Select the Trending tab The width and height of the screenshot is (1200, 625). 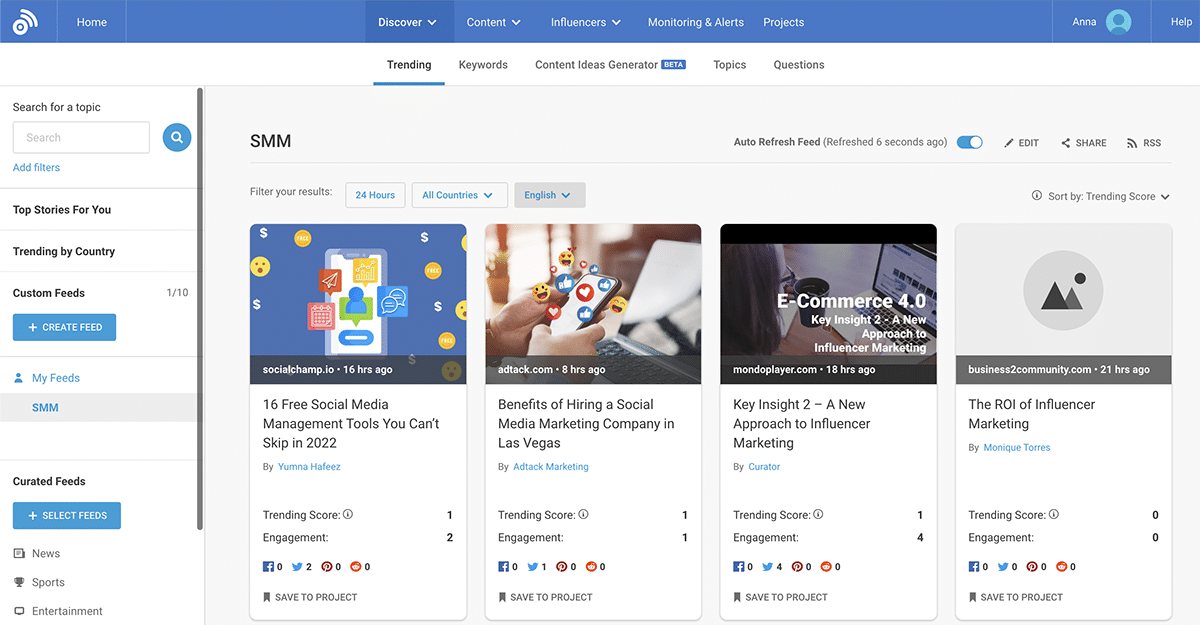tap(409, 65)
